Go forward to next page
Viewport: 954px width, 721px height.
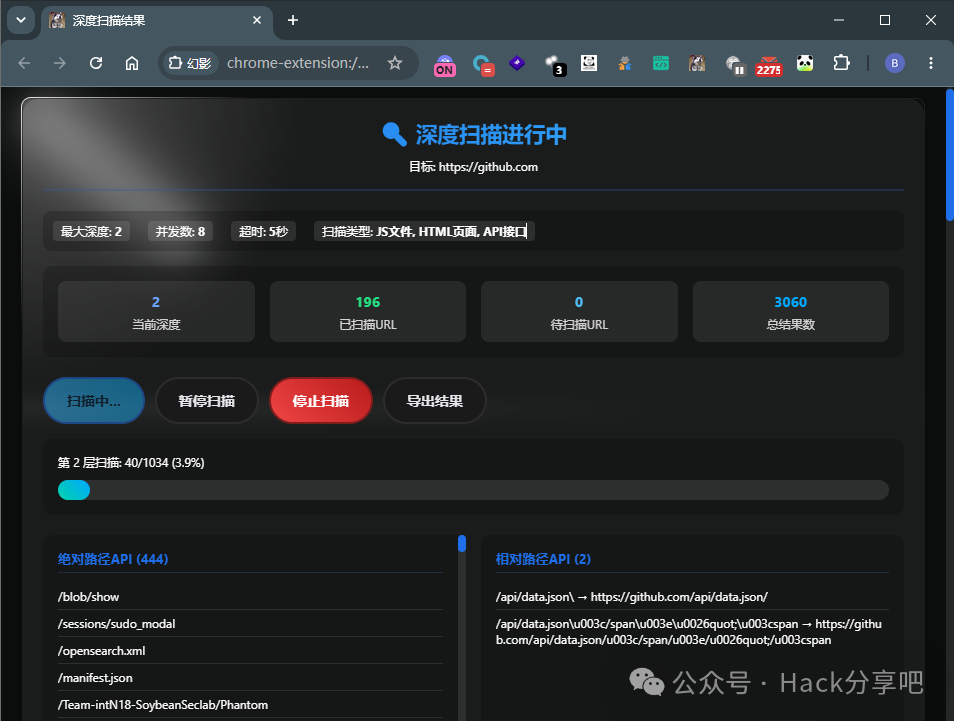click(60, 63)
